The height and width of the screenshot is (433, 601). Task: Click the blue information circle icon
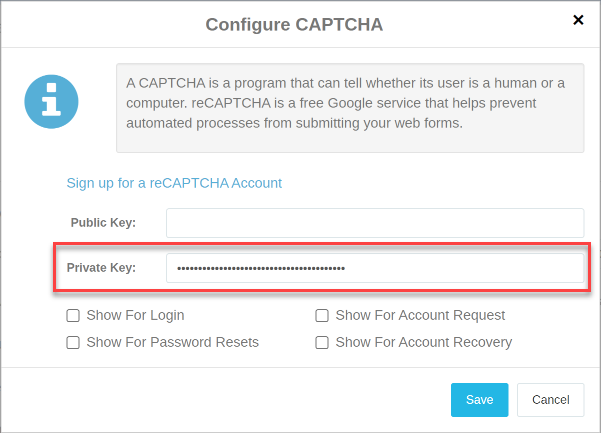click(51, 102)
